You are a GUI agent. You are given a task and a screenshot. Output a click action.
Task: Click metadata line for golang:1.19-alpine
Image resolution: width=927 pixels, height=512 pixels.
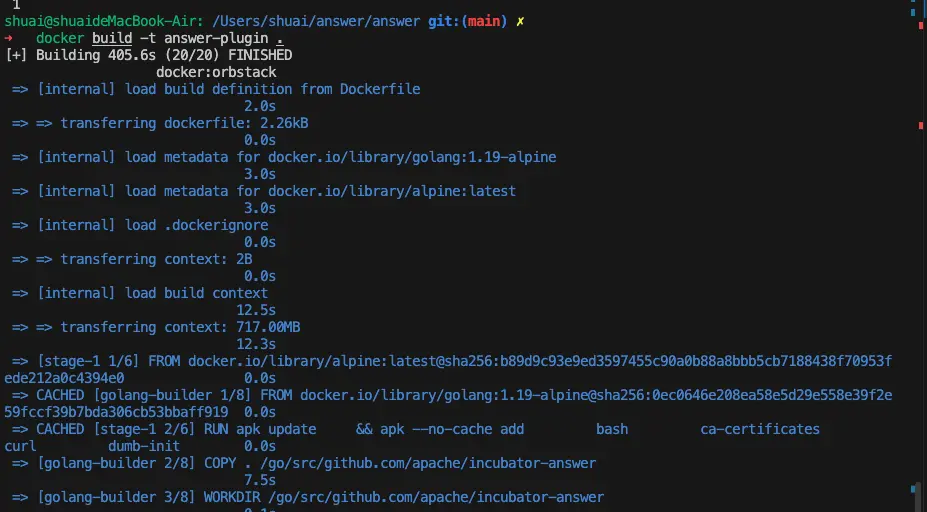[284, 157]
